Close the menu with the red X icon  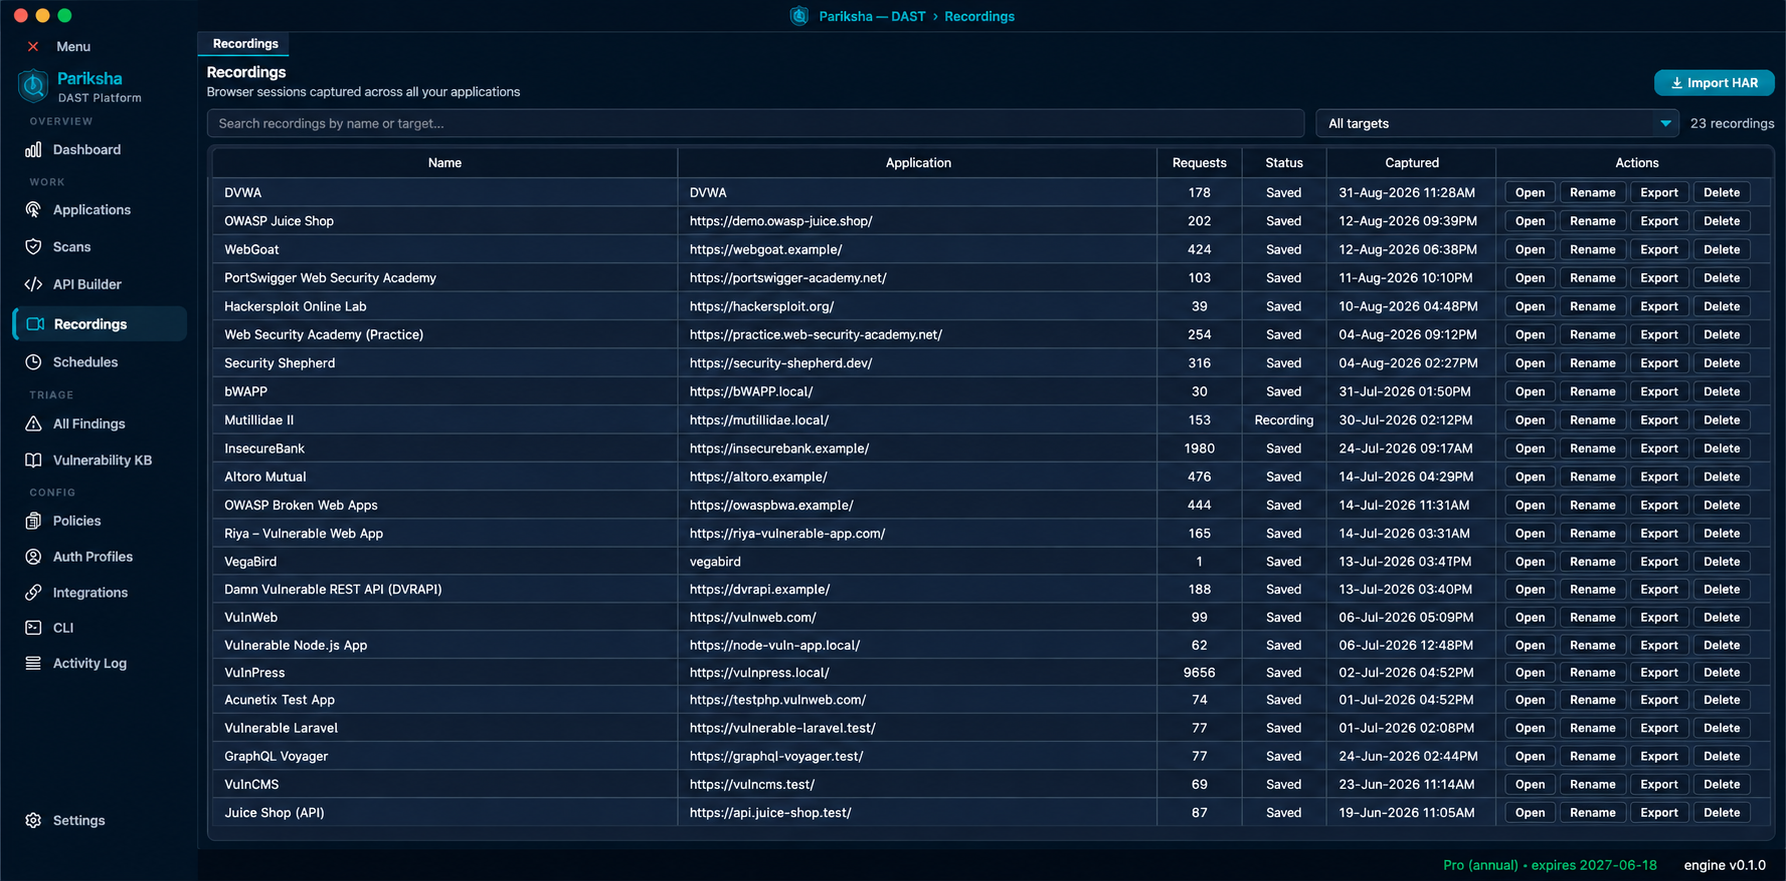pyautogui.click(x=33, y=47)
